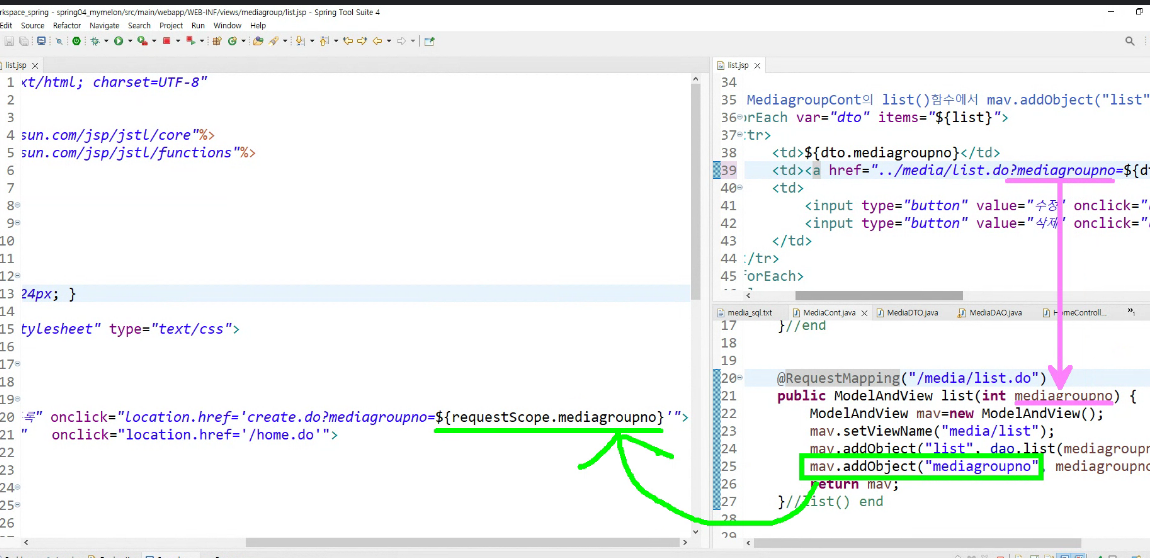Toggle code folding at line 36 forEach
Image resolution: width=1150 pixels, height=558 pixels.
pos(741,118)
